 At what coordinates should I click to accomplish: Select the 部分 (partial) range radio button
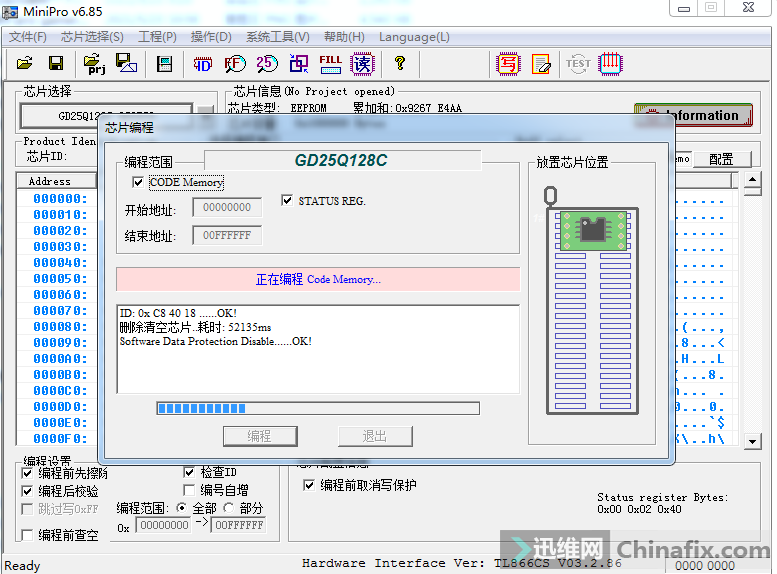[x=228, y=508]
